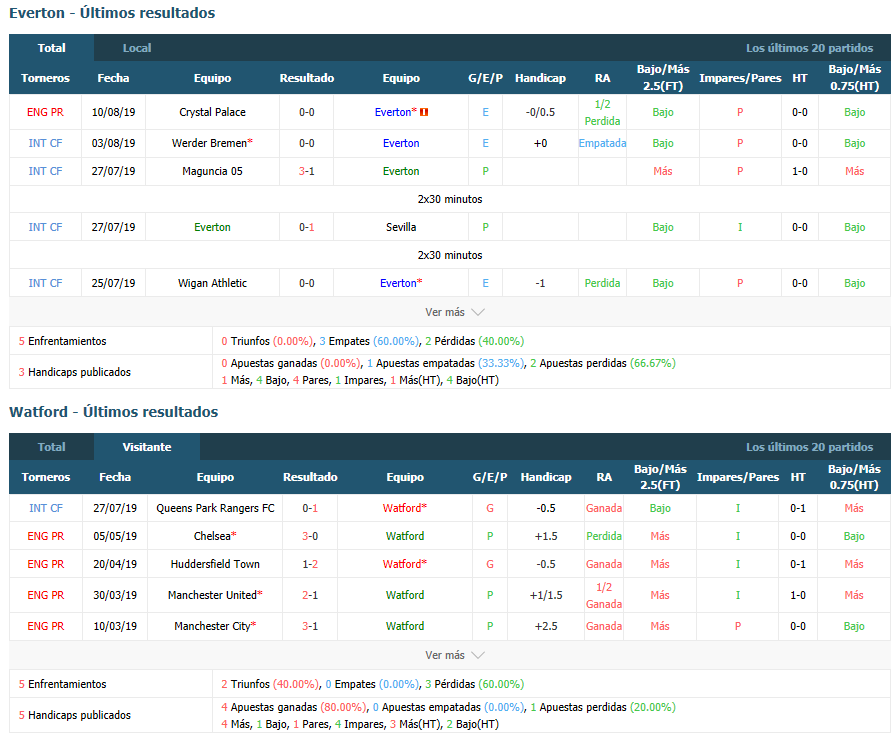
Task: Select Total tab in Watford section
Action: click(x=51, y=447)
